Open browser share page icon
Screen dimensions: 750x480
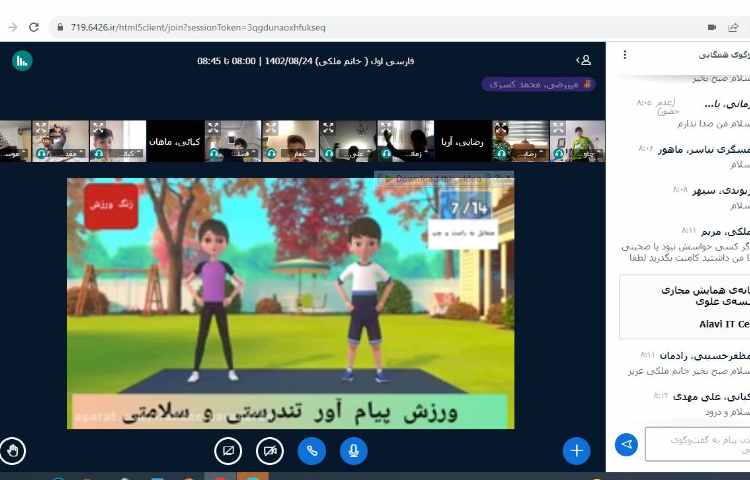(x=733, y=27)
